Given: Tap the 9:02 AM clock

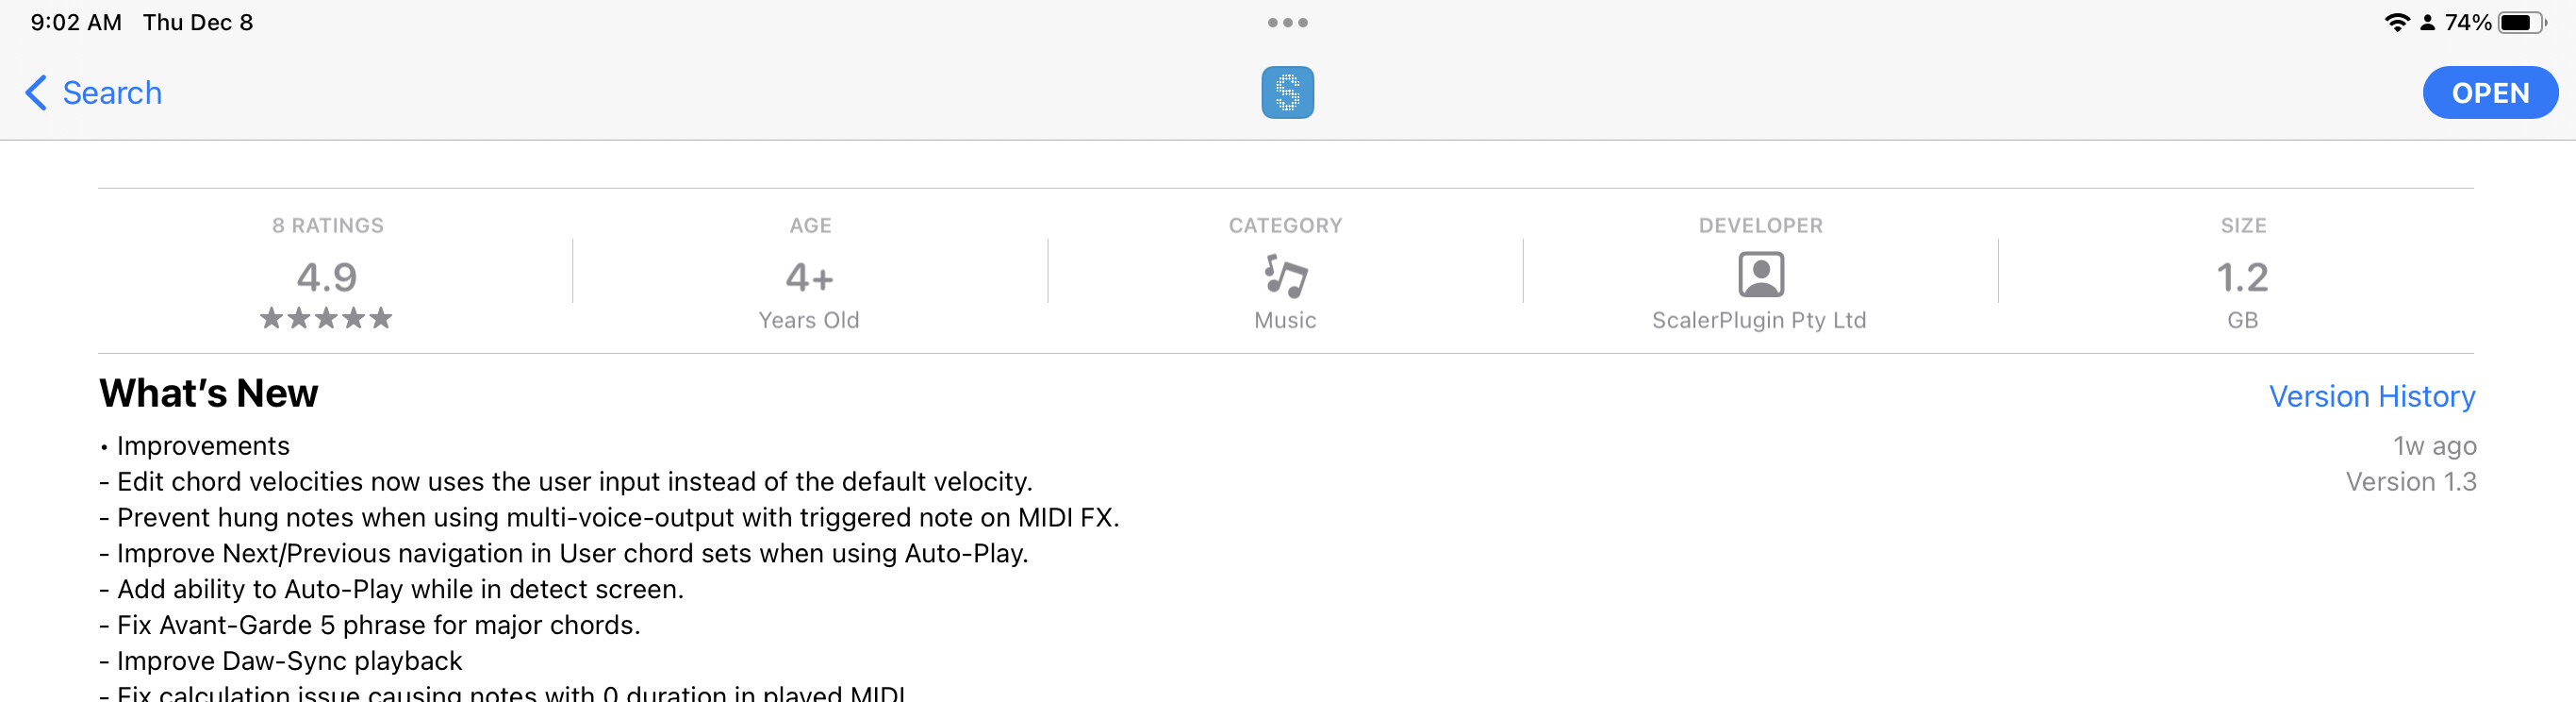Looking at the screenshot, I should (x=76, y=23).
